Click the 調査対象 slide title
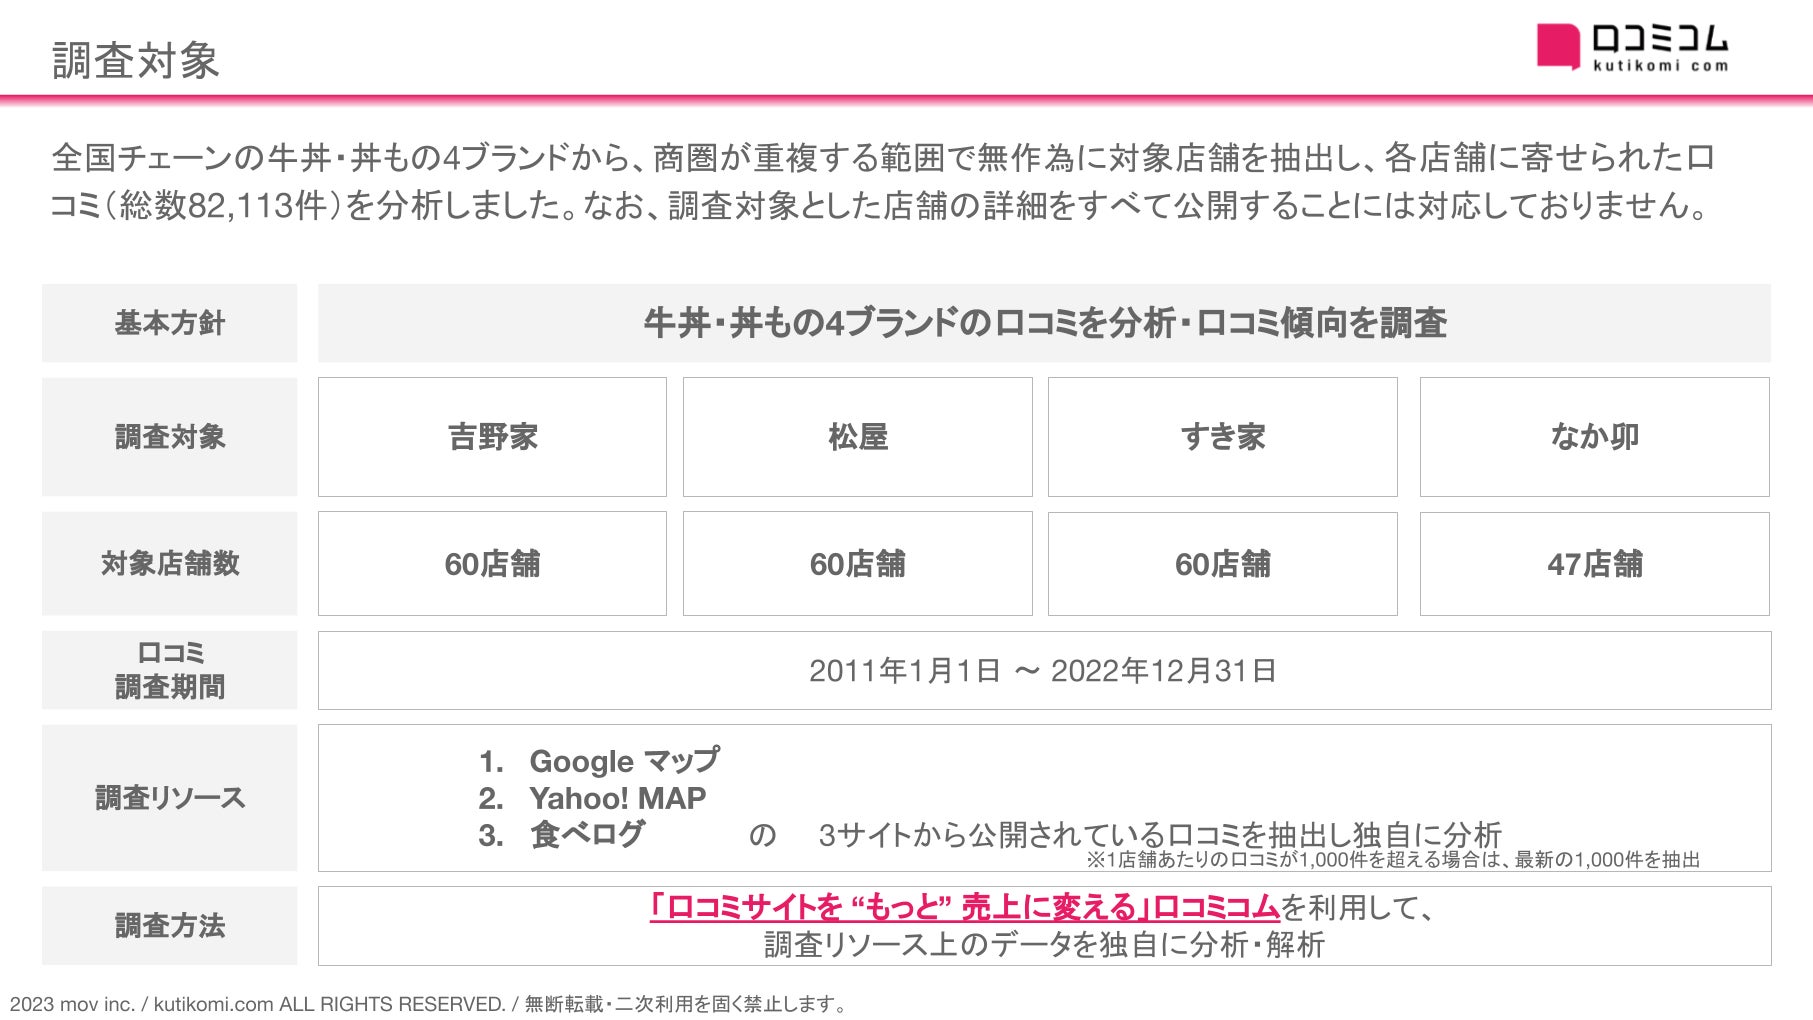 pos(136,60)
